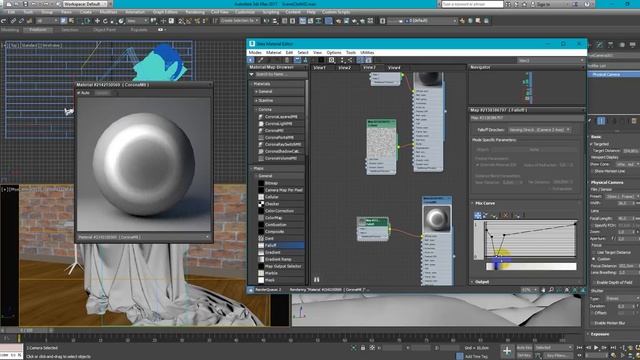
Task: Click the material preview sphere thumbnail
Action: [436, 218]
